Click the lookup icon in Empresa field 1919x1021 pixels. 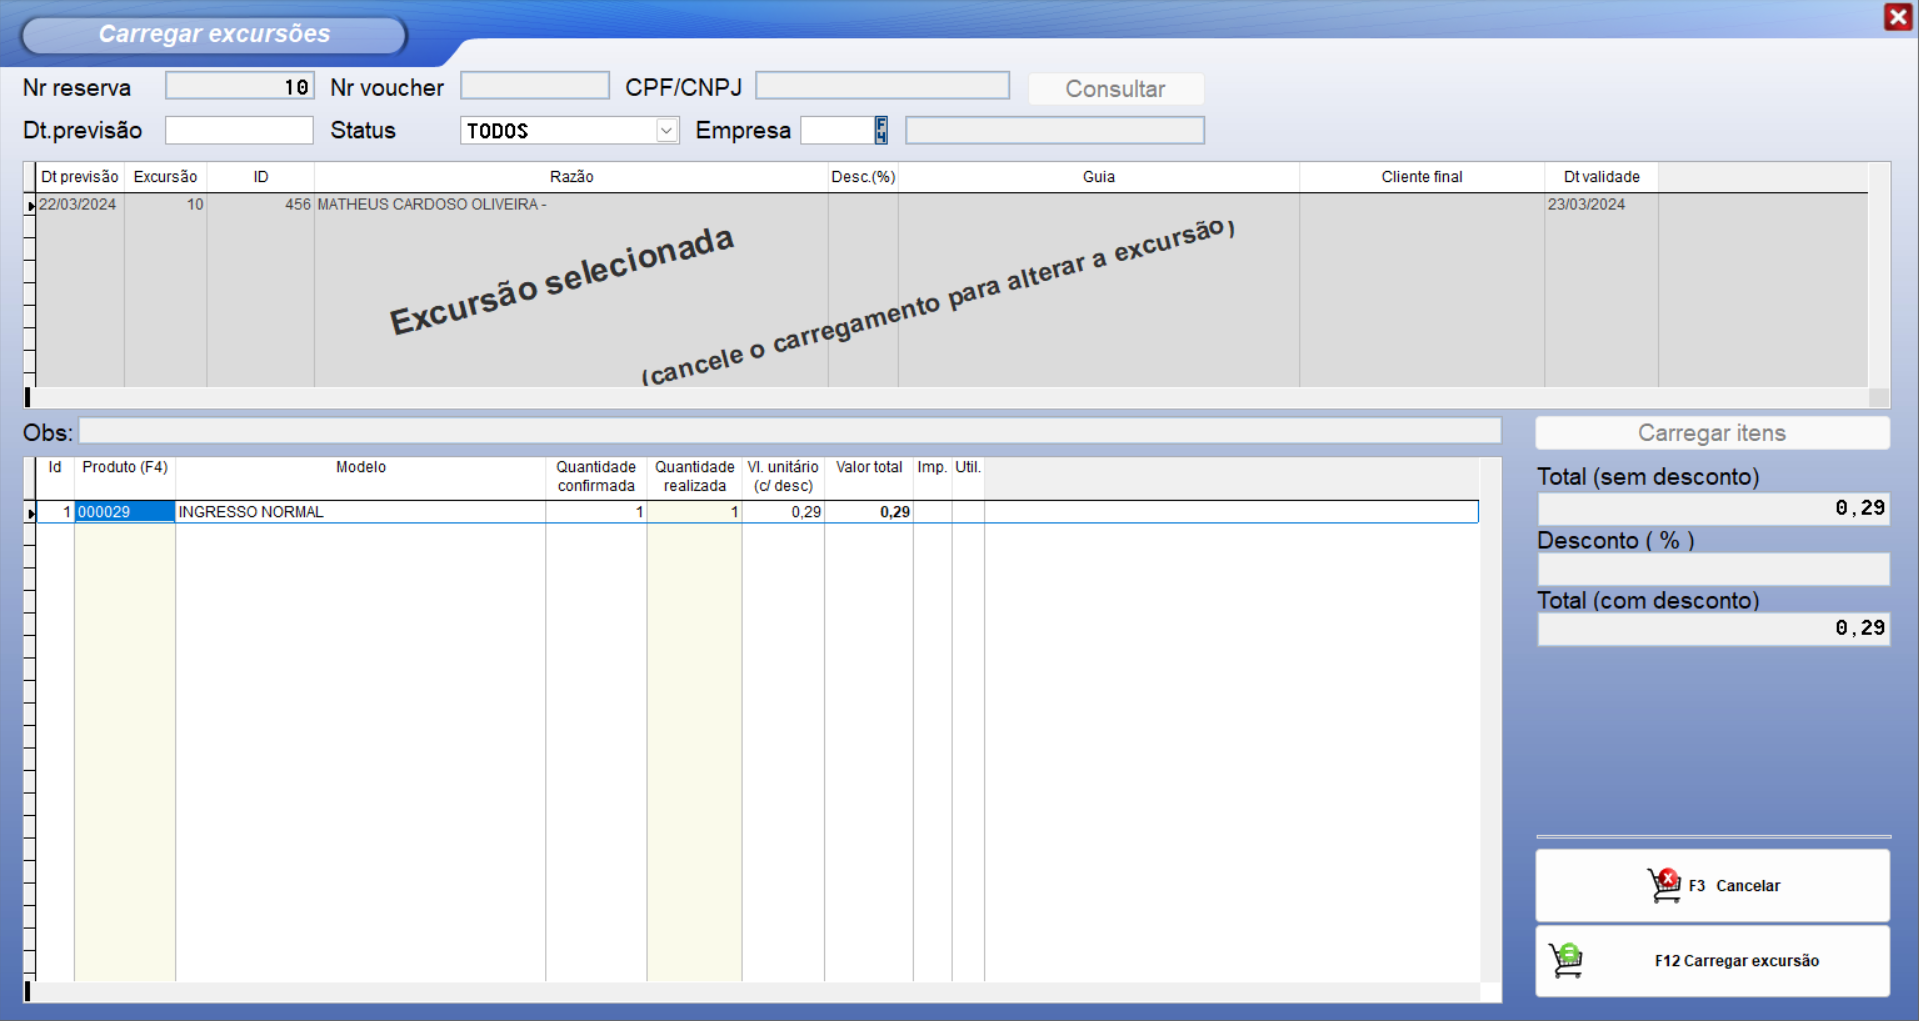880,130
